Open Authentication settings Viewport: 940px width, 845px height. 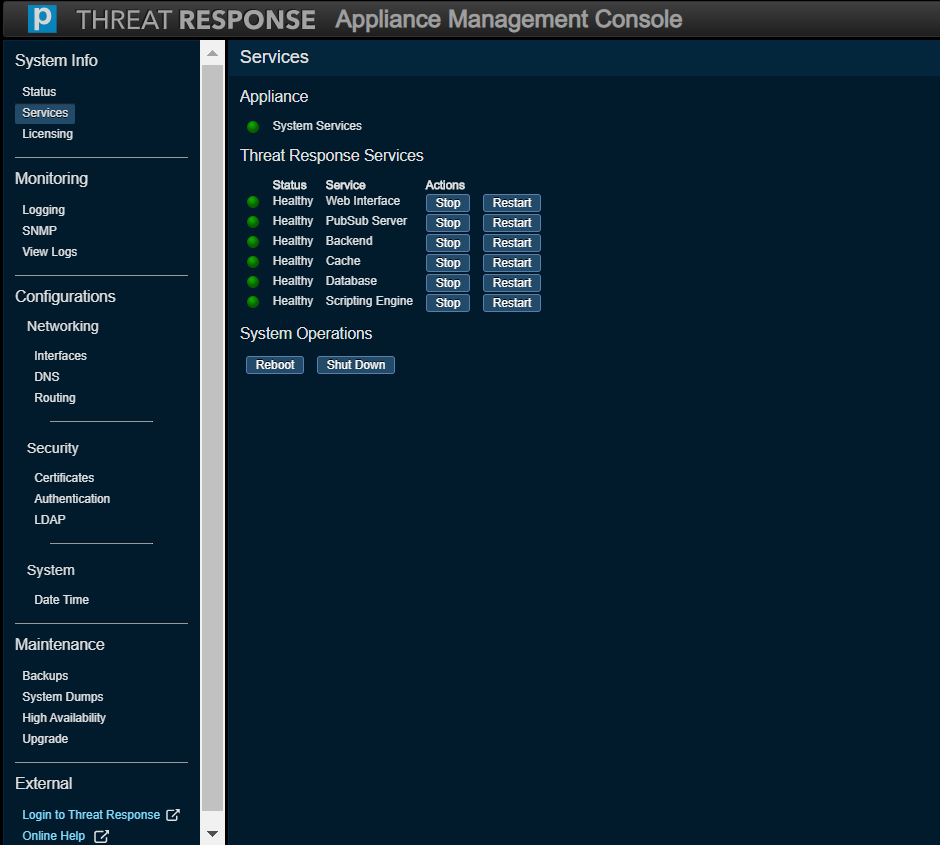coord(72,499)
